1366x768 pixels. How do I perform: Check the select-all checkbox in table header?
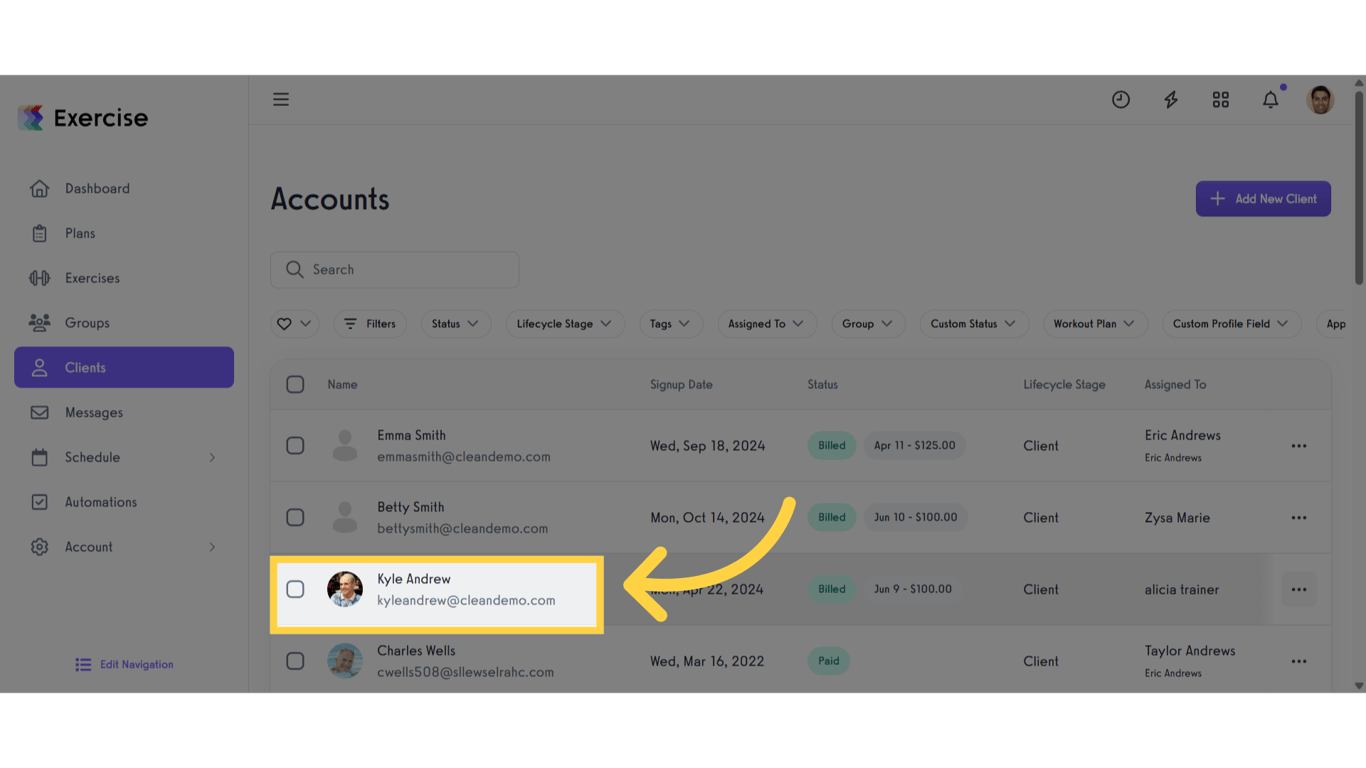(295, 384)
